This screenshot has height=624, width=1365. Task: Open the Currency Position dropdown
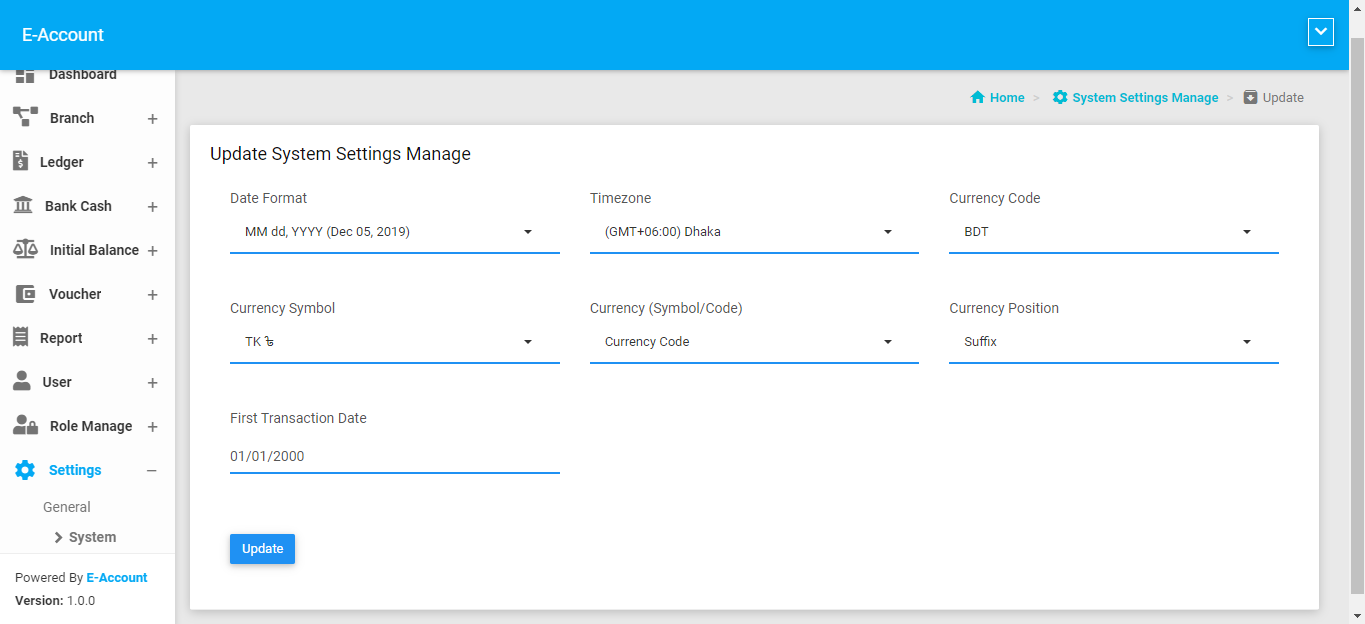click(1113, 342)
